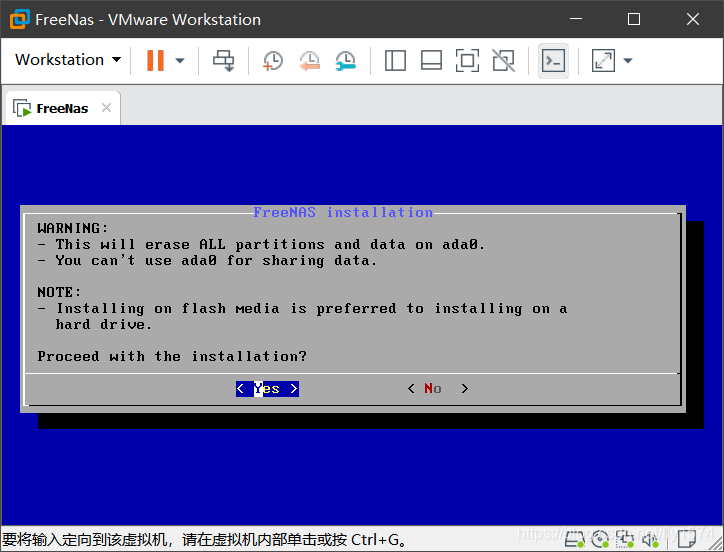Toggle the library sidebar view icon
Screen dimensions: 724x552
pyautogui.click(x=395, y=61)
